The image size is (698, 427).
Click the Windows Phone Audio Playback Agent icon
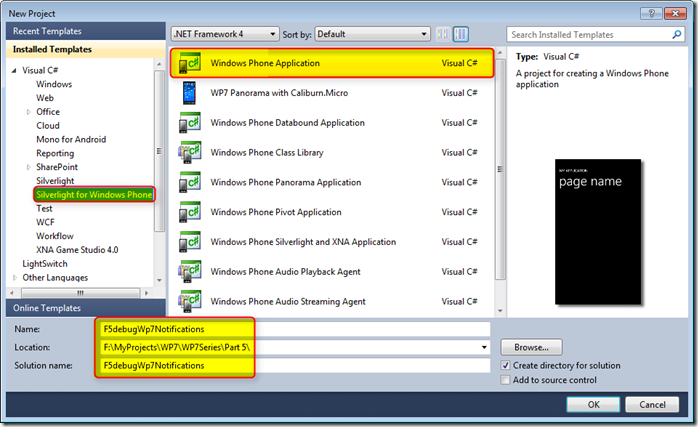coord(190,272)
